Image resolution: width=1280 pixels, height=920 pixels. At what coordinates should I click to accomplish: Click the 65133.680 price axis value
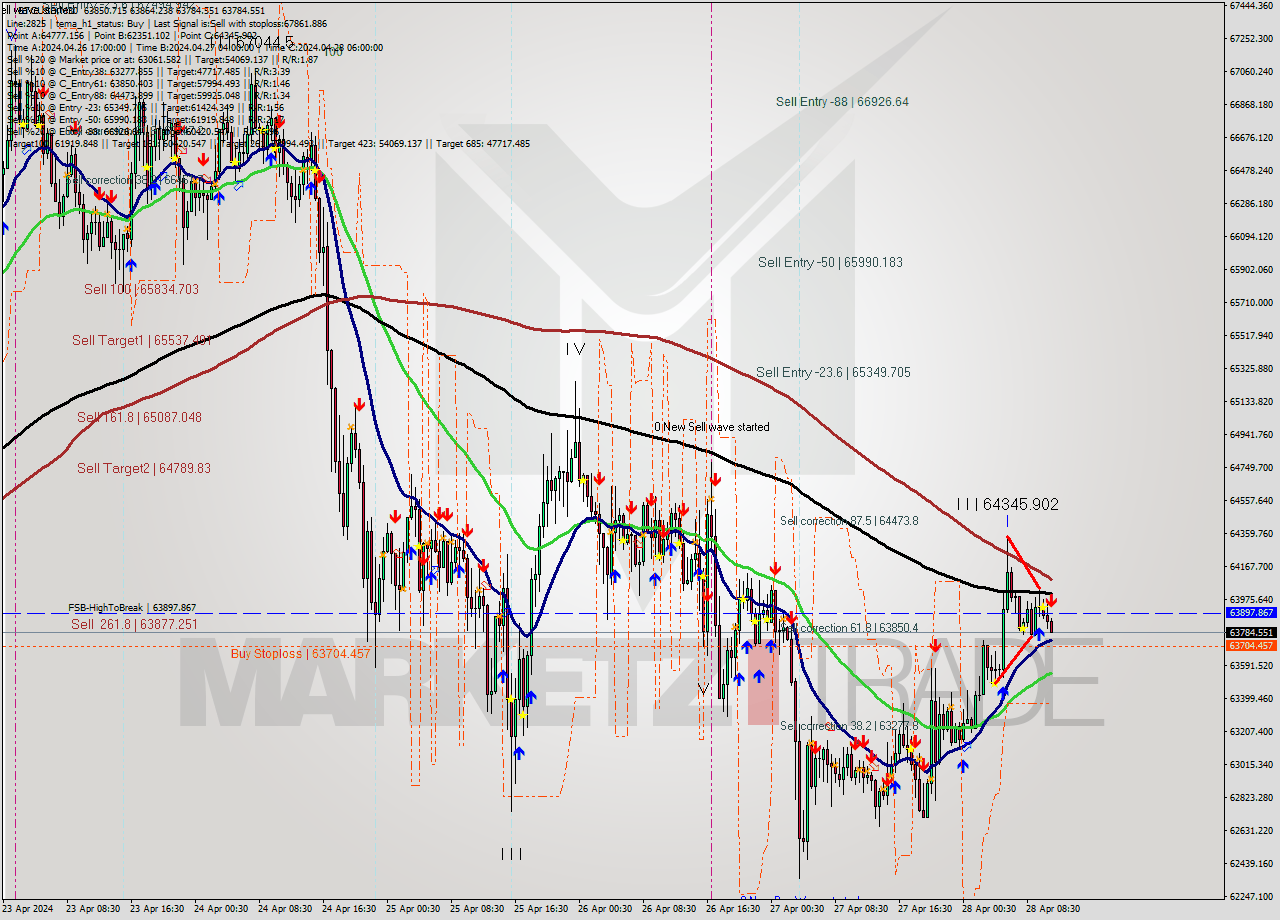pyautogui.click(x=1251, y=401)
